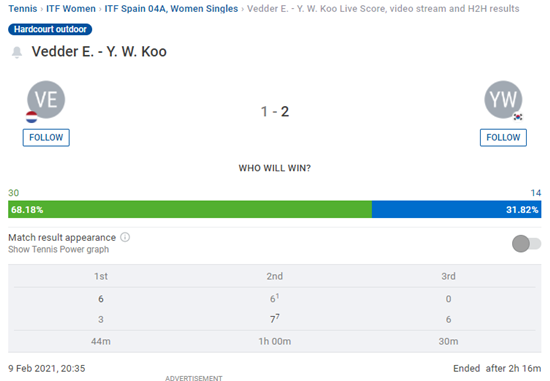Click the Hardcourt outdoor badge
This screenshot has width=550, height=381.
tap(50, 29)
